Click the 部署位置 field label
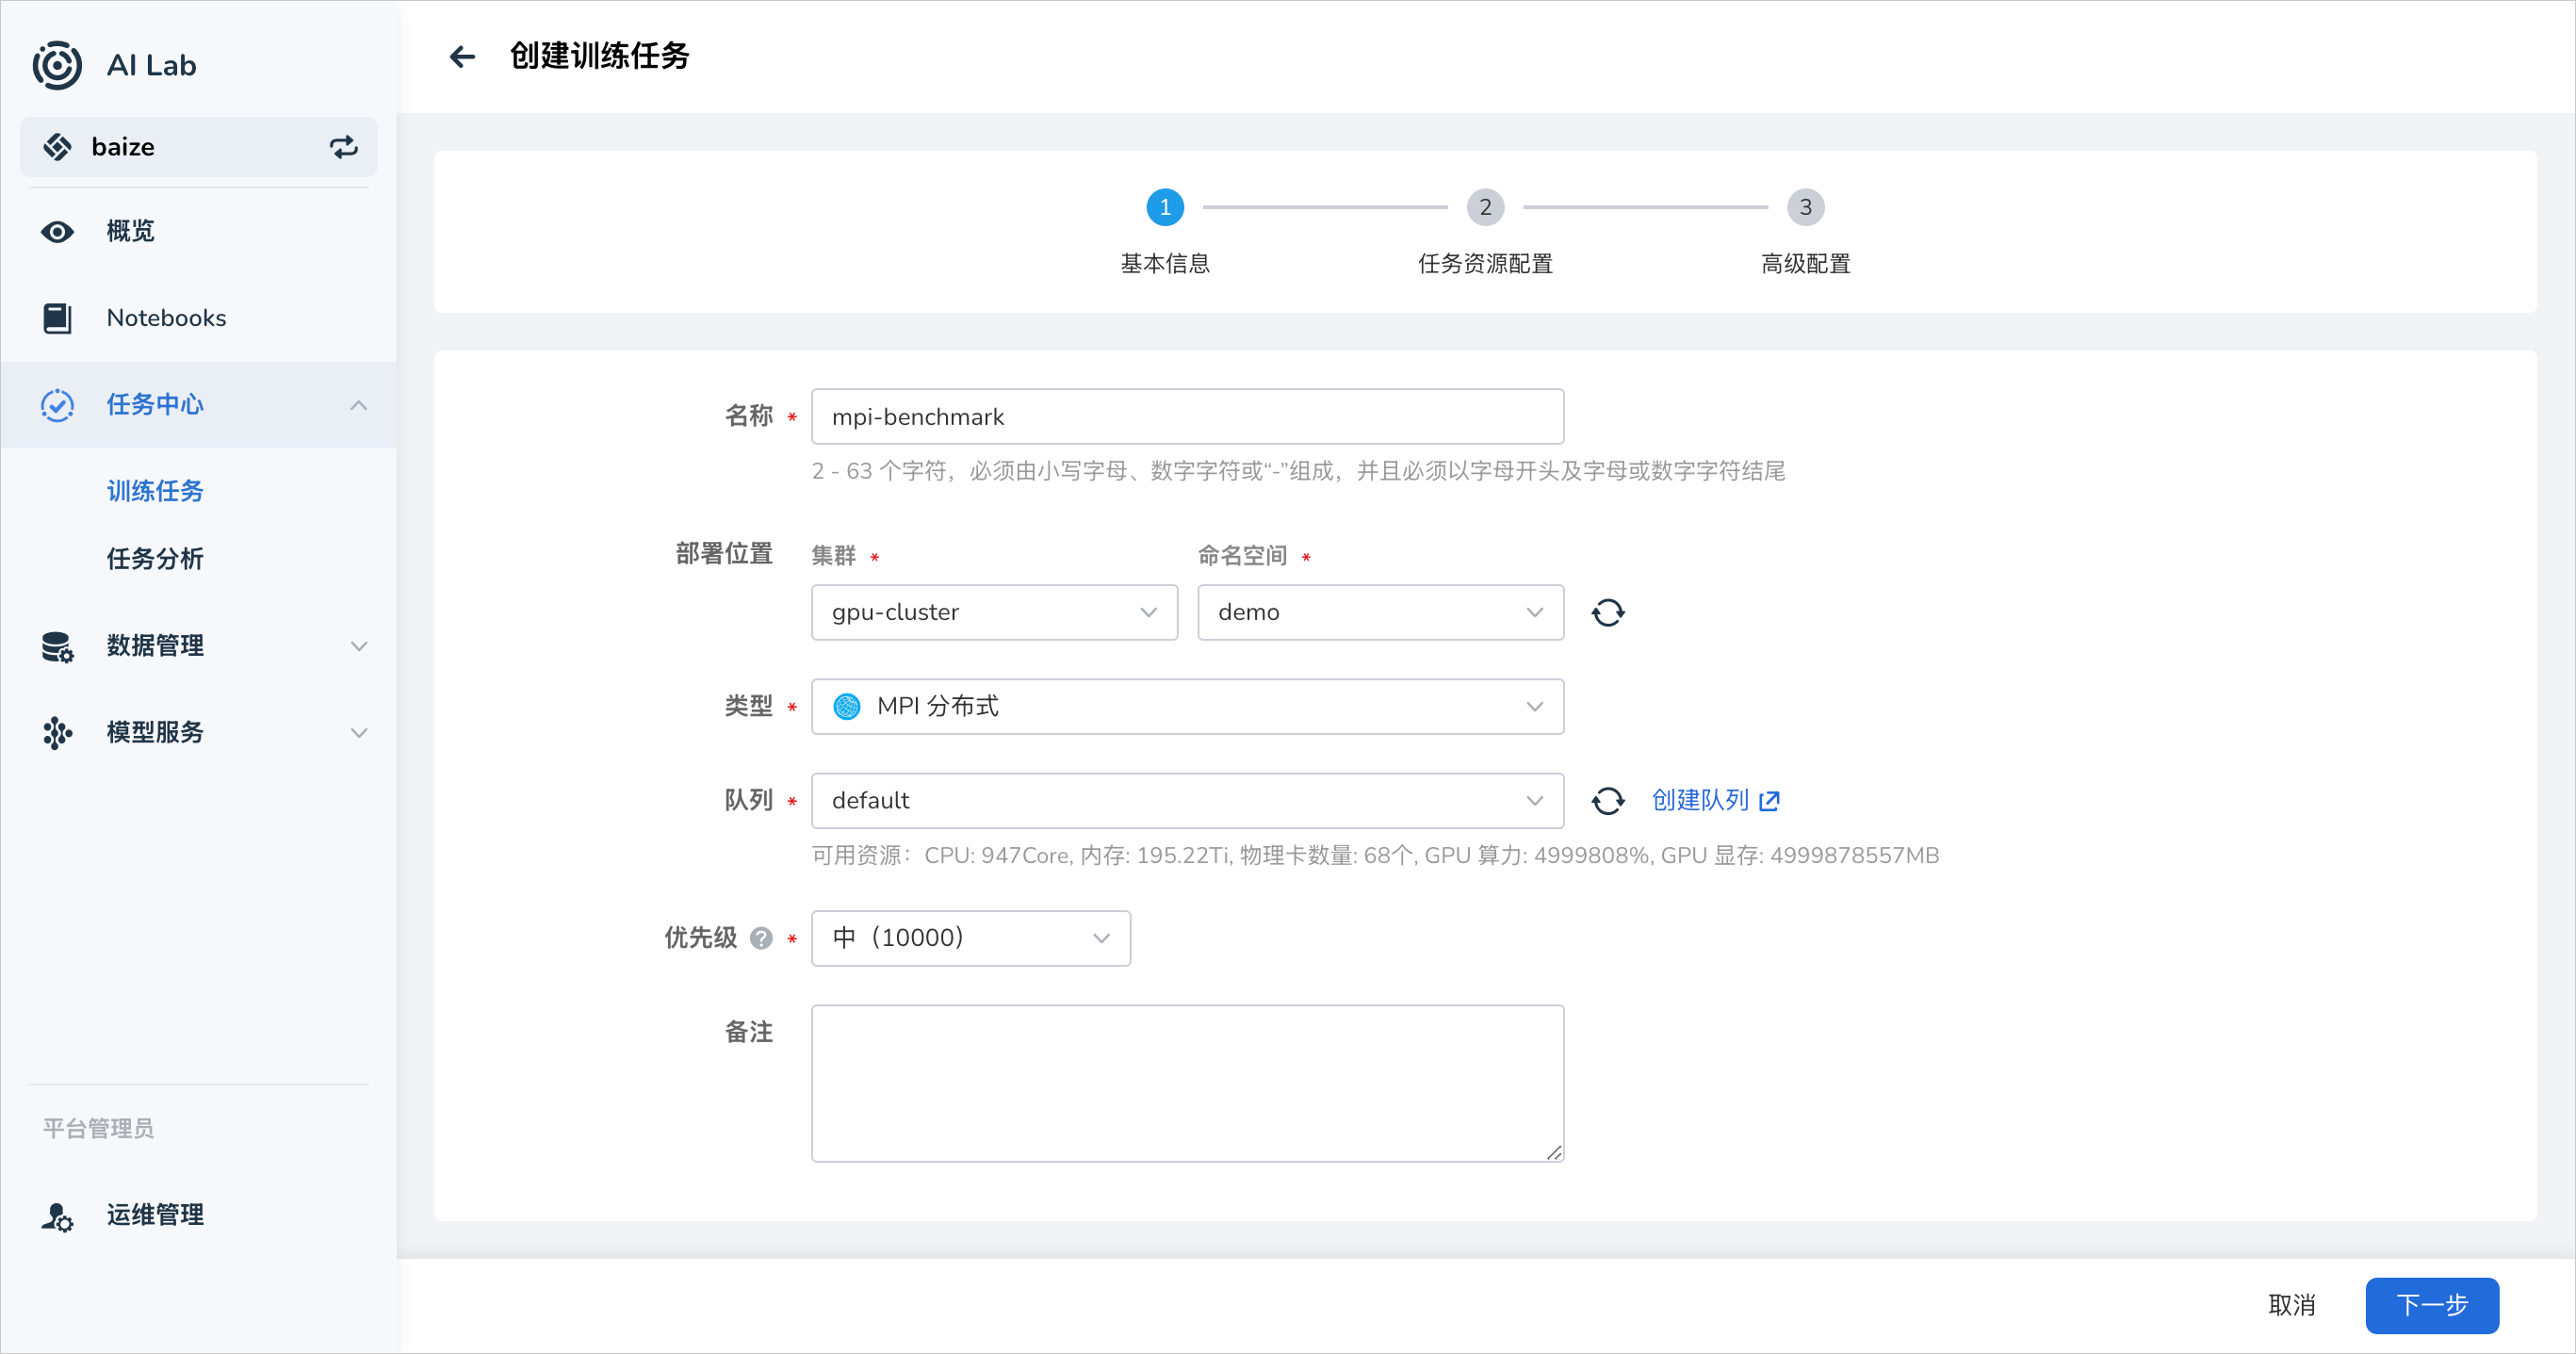2576x1354 pixels. coord(724,554)
